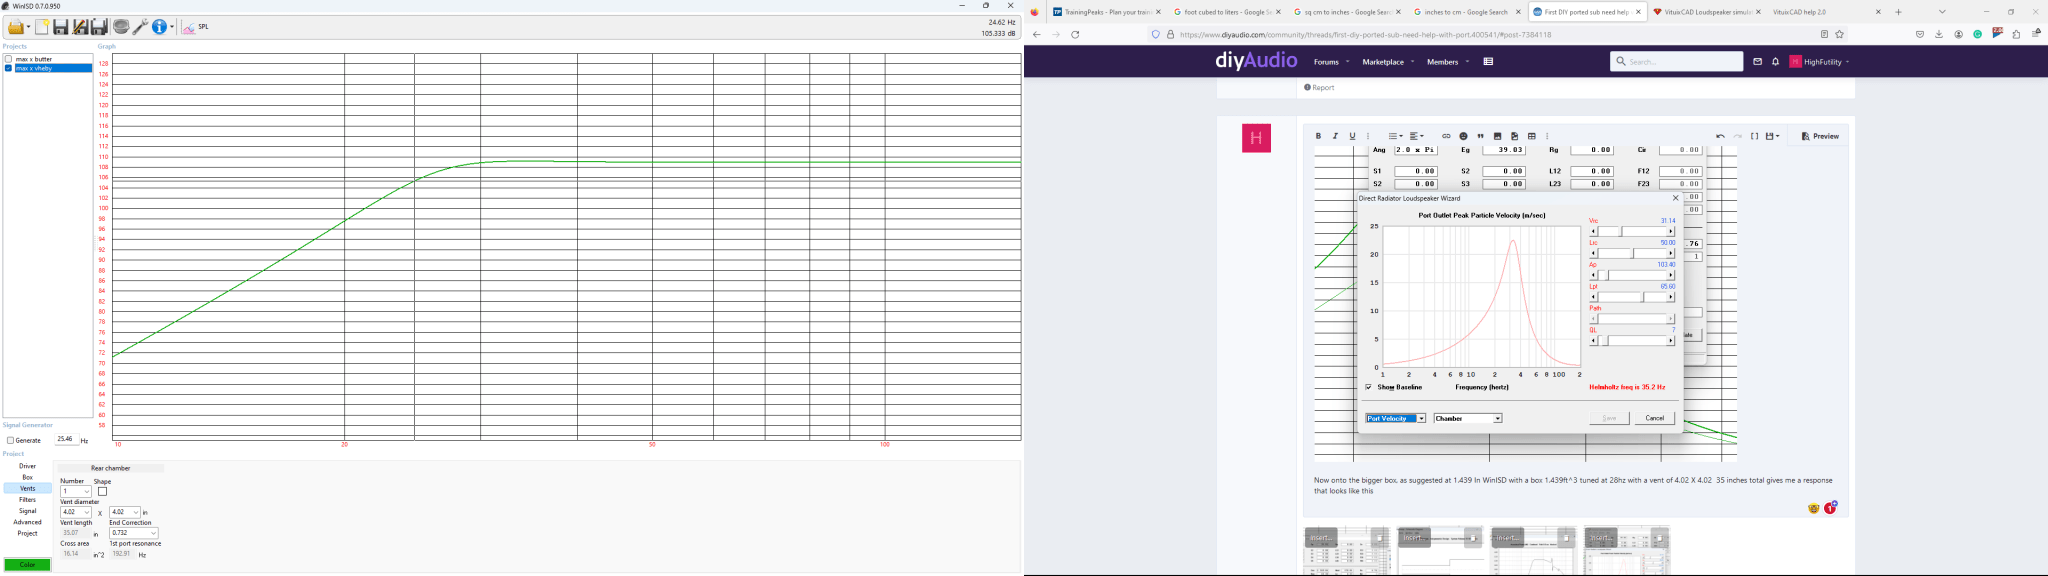Switch to the Advanced tab in WinISD
2048x576 pixels.
tap(28, 522)
